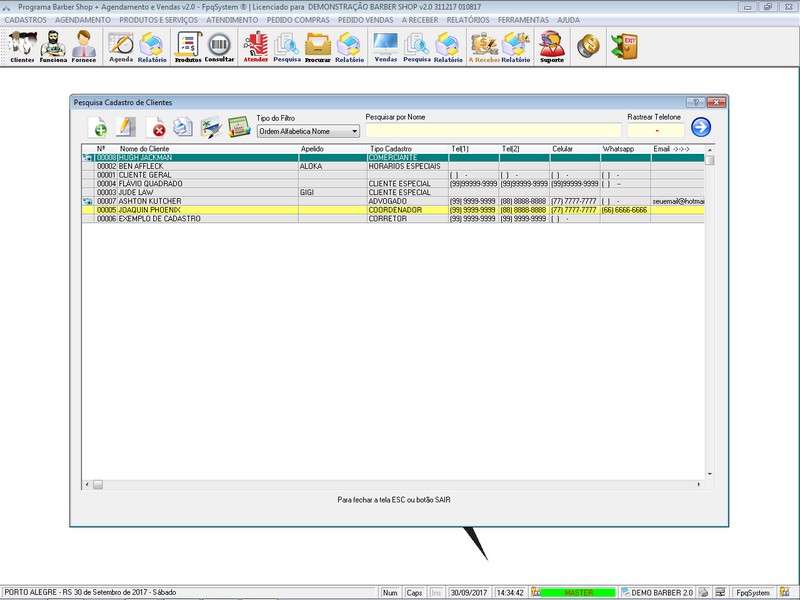Open the PRODUTOS E SERVIÇOS menu
Viewport: 800px width, 600px height.
(x=158, y=20)
